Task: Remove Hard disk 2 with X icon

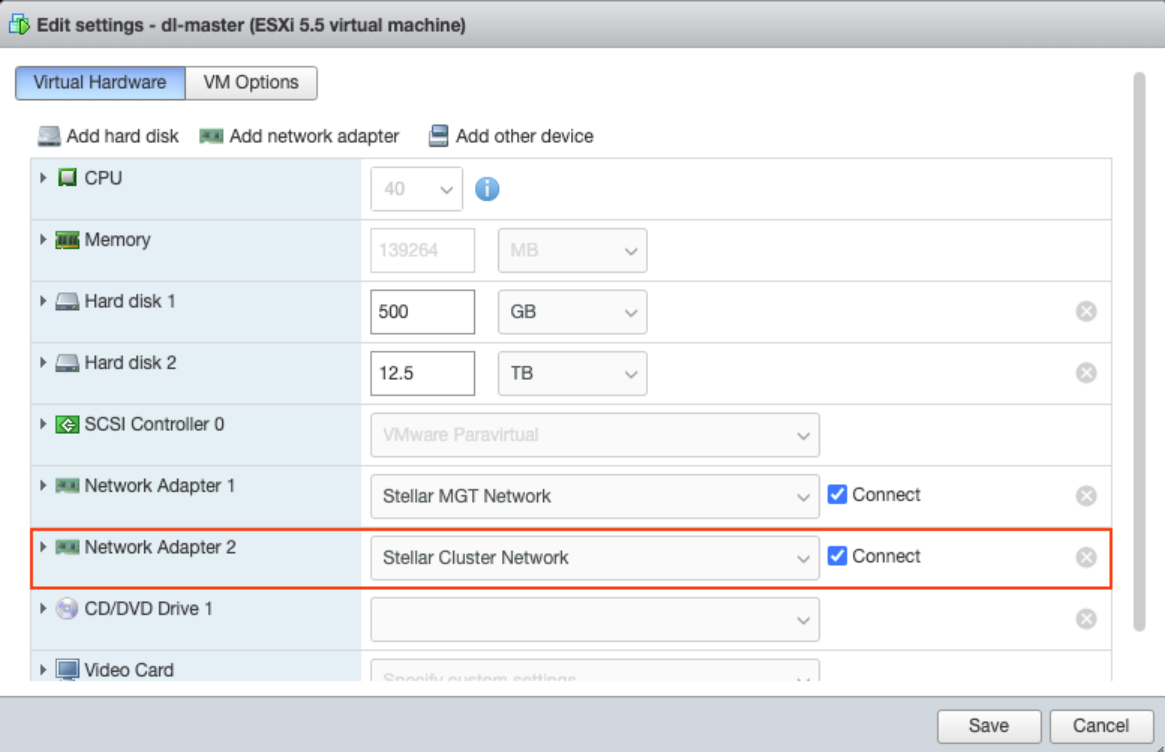Action: coord(1086,373)
